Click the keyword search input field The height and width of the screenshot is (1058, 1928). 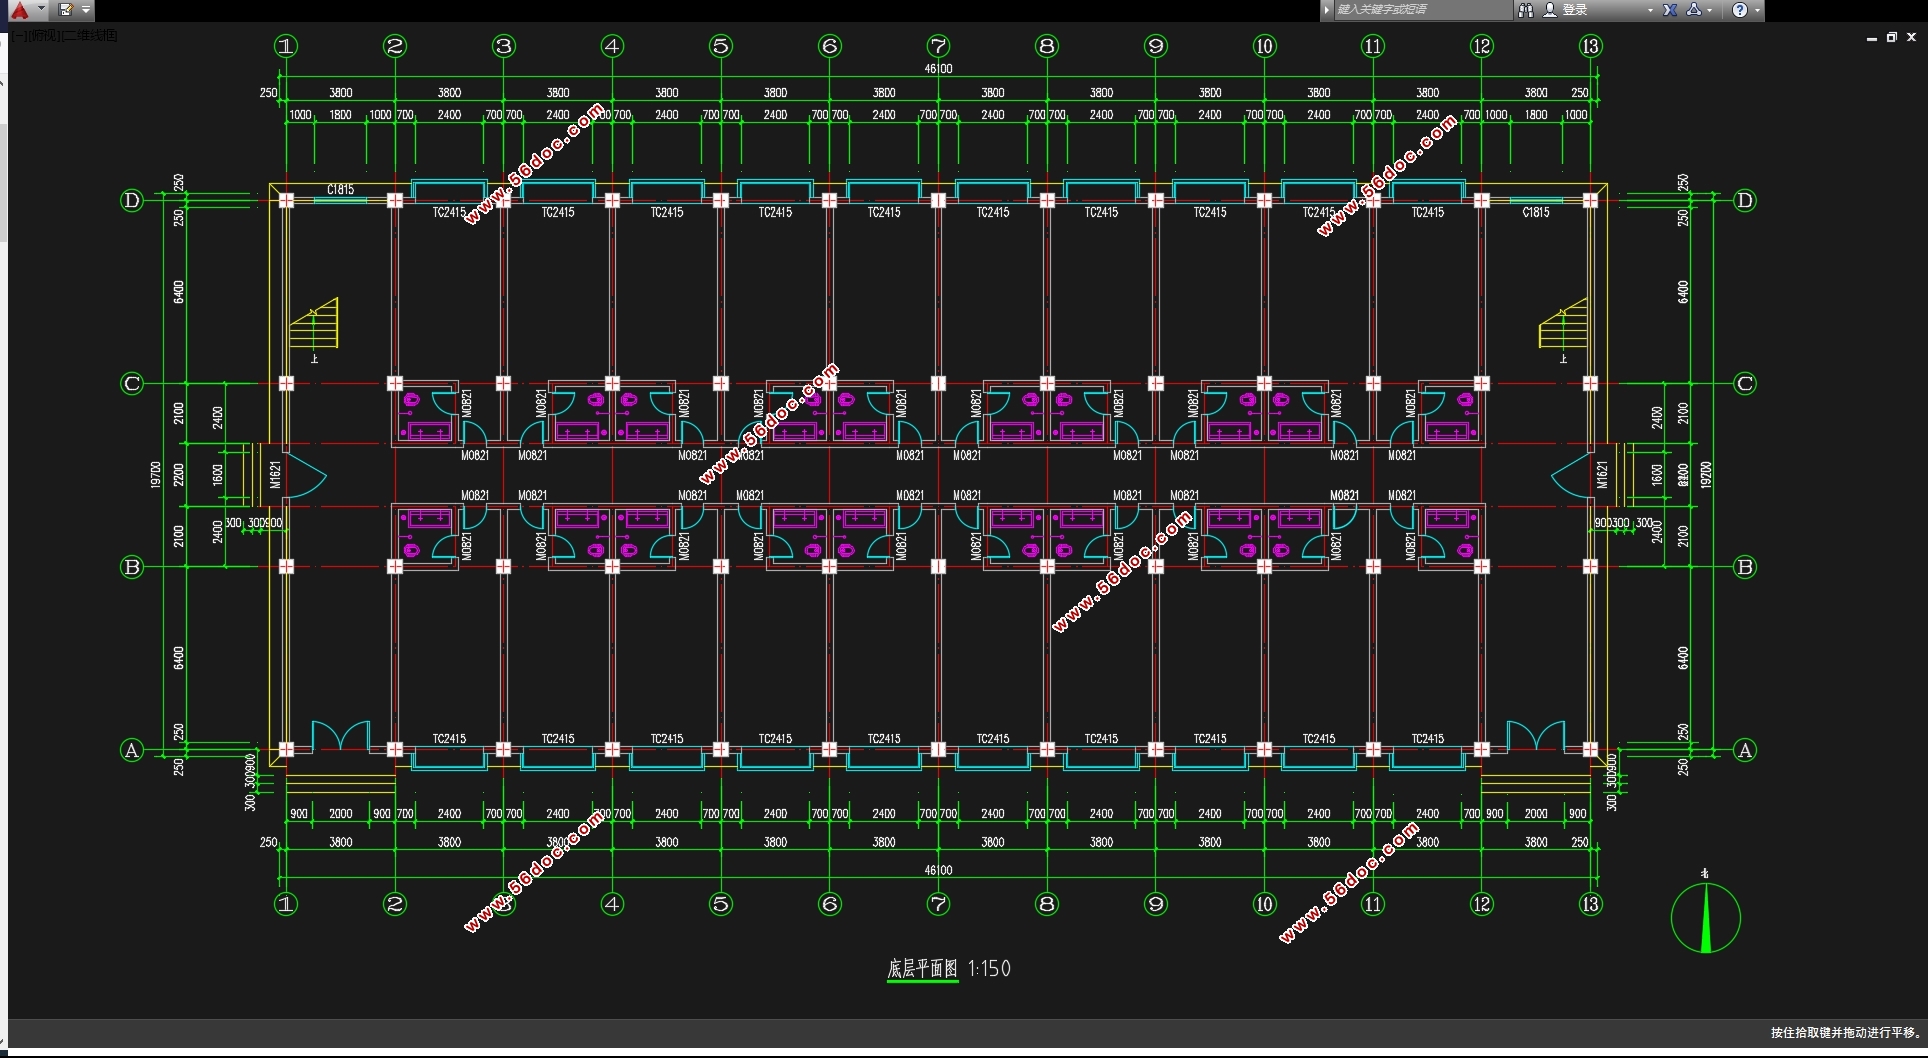1420,10
